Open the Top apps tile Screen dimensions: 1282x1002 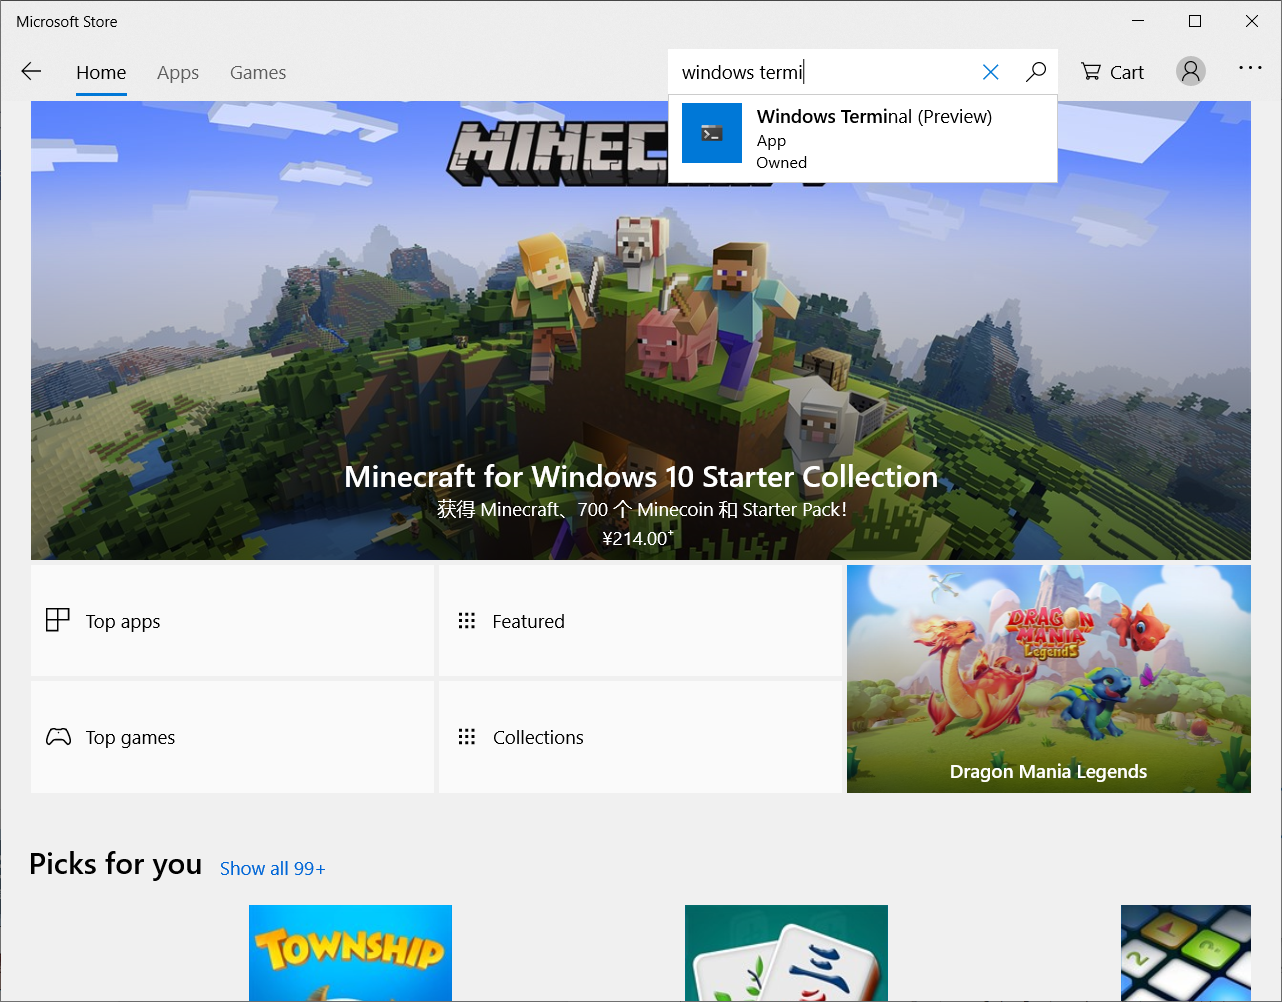[233, 621]
